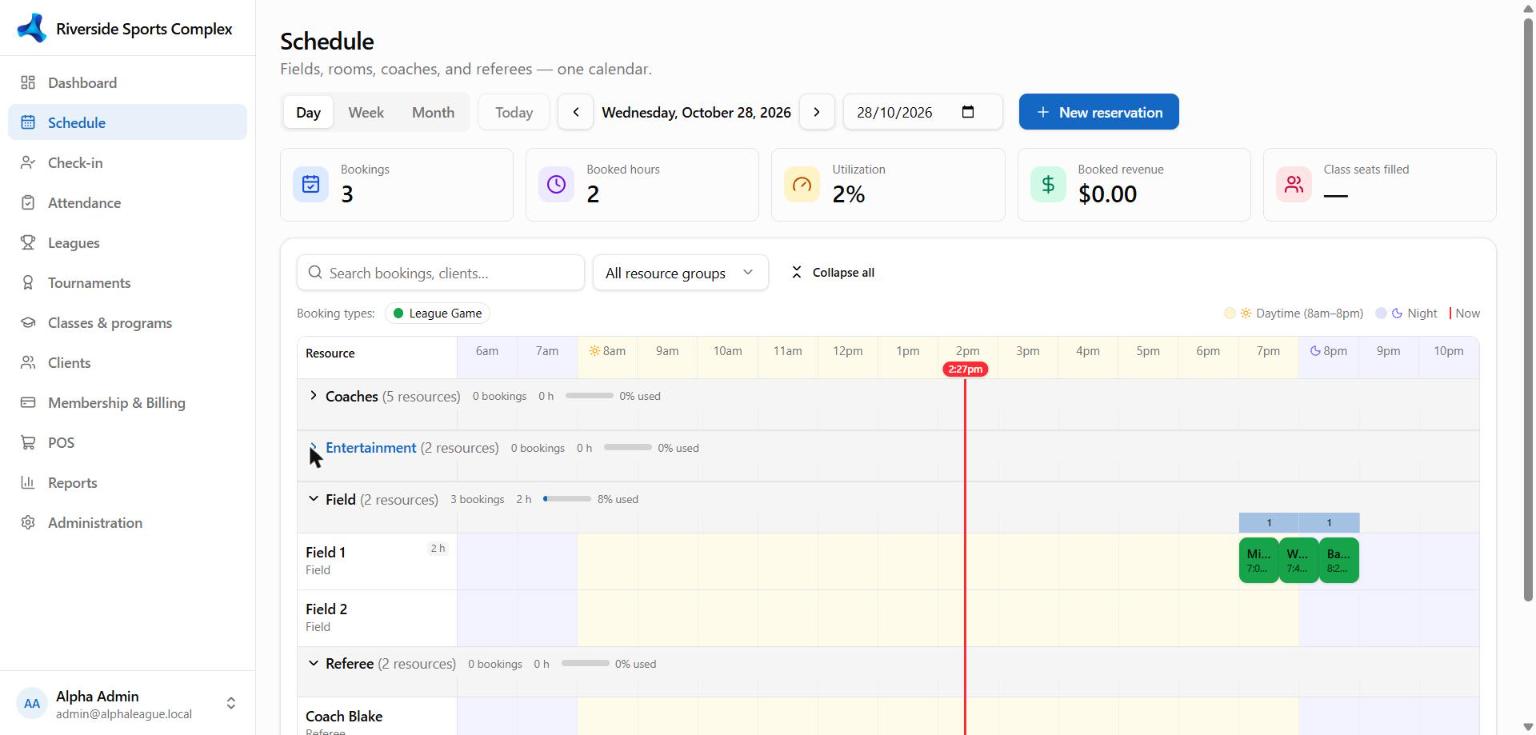Screen dimensions: 1536x735
Task: Click the Dashboard grid icon in sidebar
Action: pos(28,83)
